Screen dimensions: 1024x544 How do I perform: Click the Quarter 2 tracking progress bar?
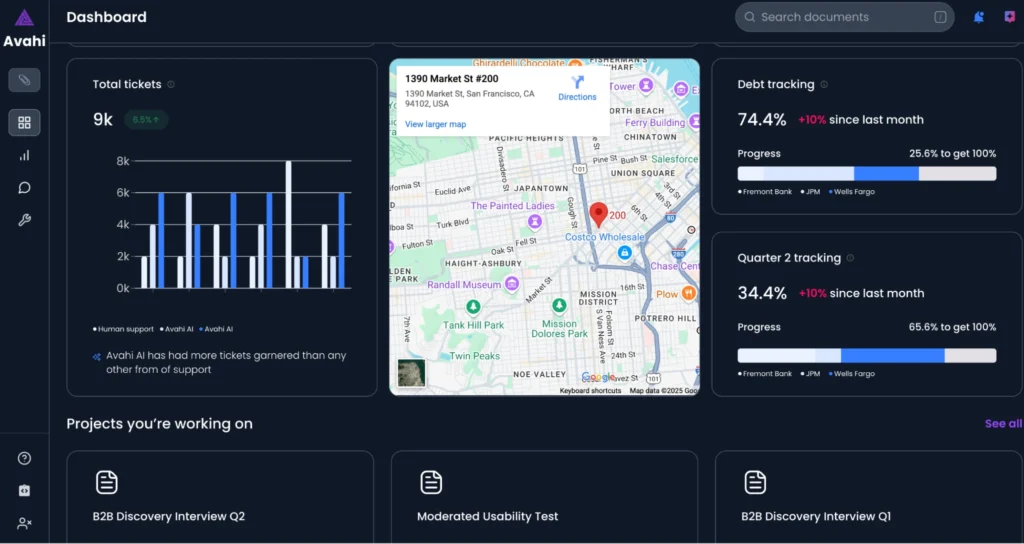pyautogui.click(x=867, y=355)
